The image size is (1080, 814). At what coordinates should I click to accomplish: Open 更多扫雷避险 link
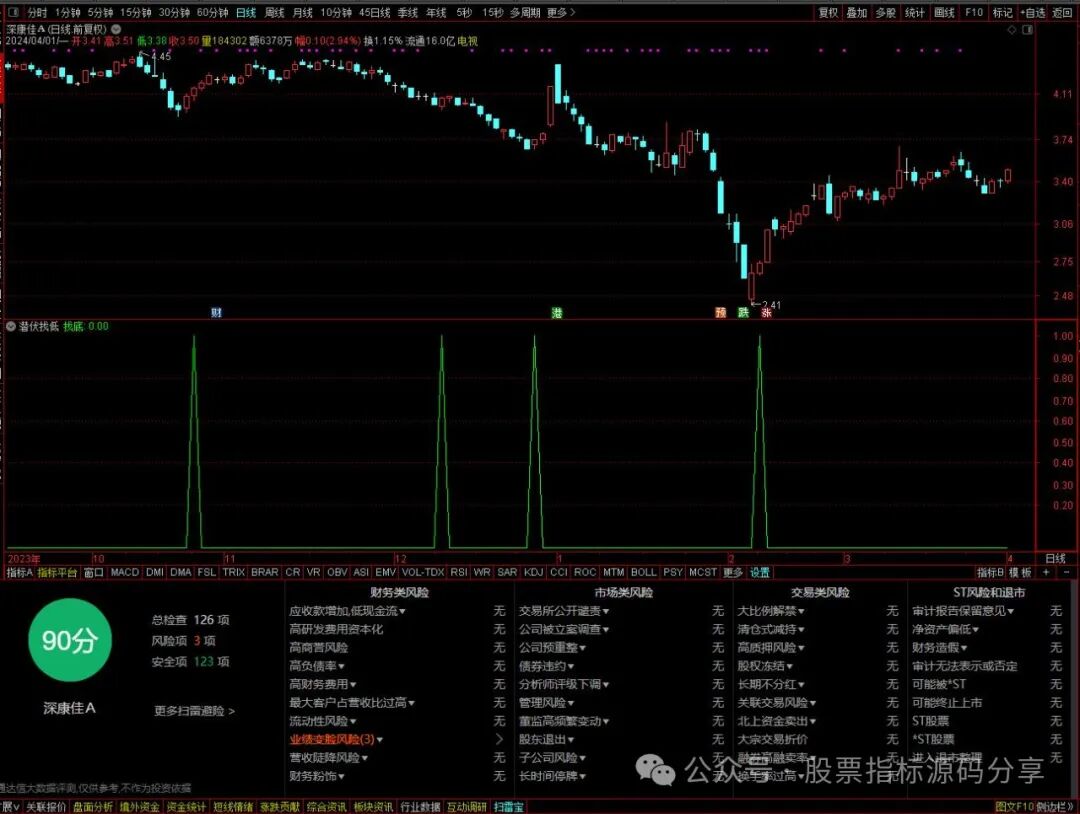pyautogui.click(x=194, y=711)
